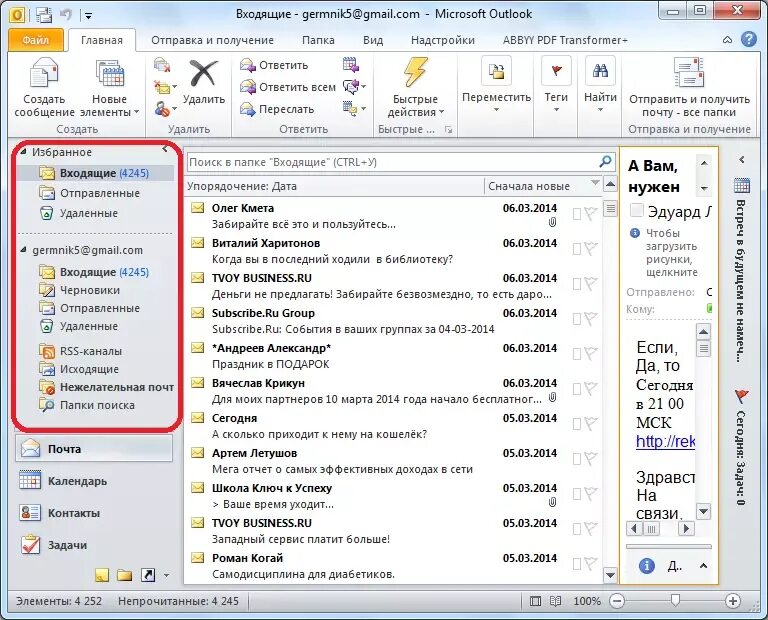
Task: Switch to the Отправка и получение tab
Action: [212, 40]
